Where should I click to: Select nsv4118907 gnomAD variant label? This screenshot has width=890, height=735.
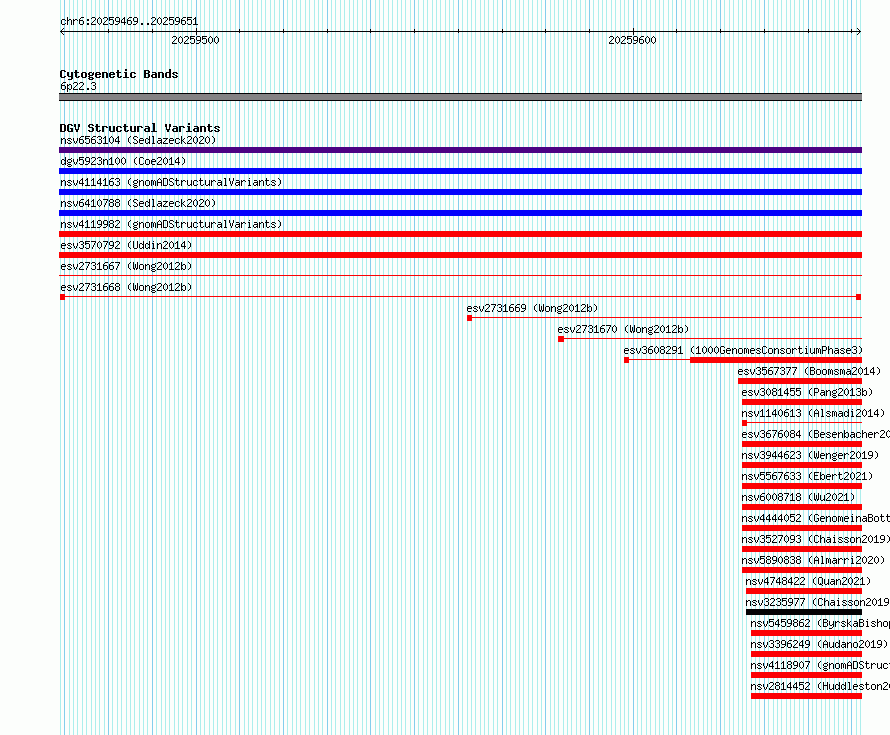820,665
